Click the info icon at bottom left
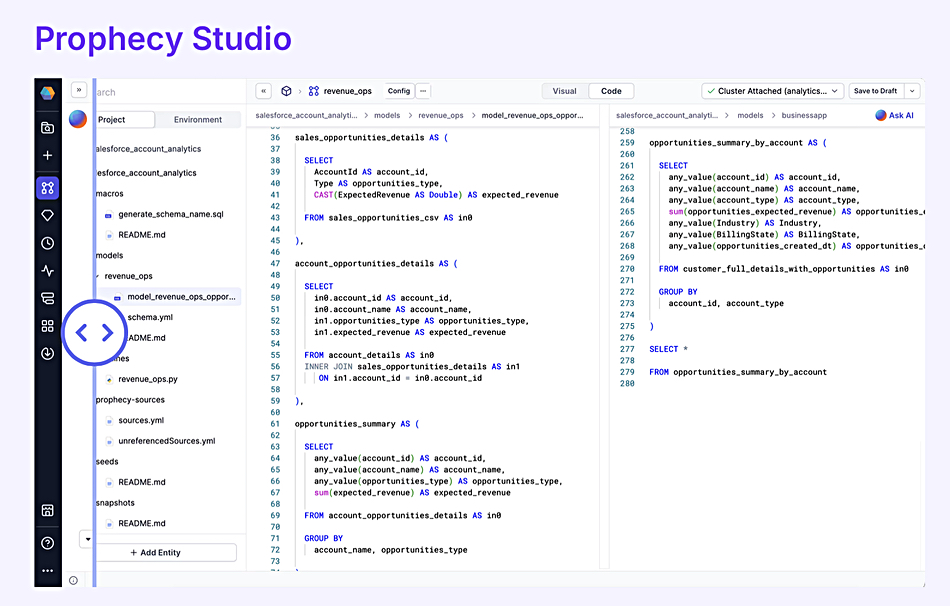The width and height of the screenshot is (950, 606). (73, 580)
